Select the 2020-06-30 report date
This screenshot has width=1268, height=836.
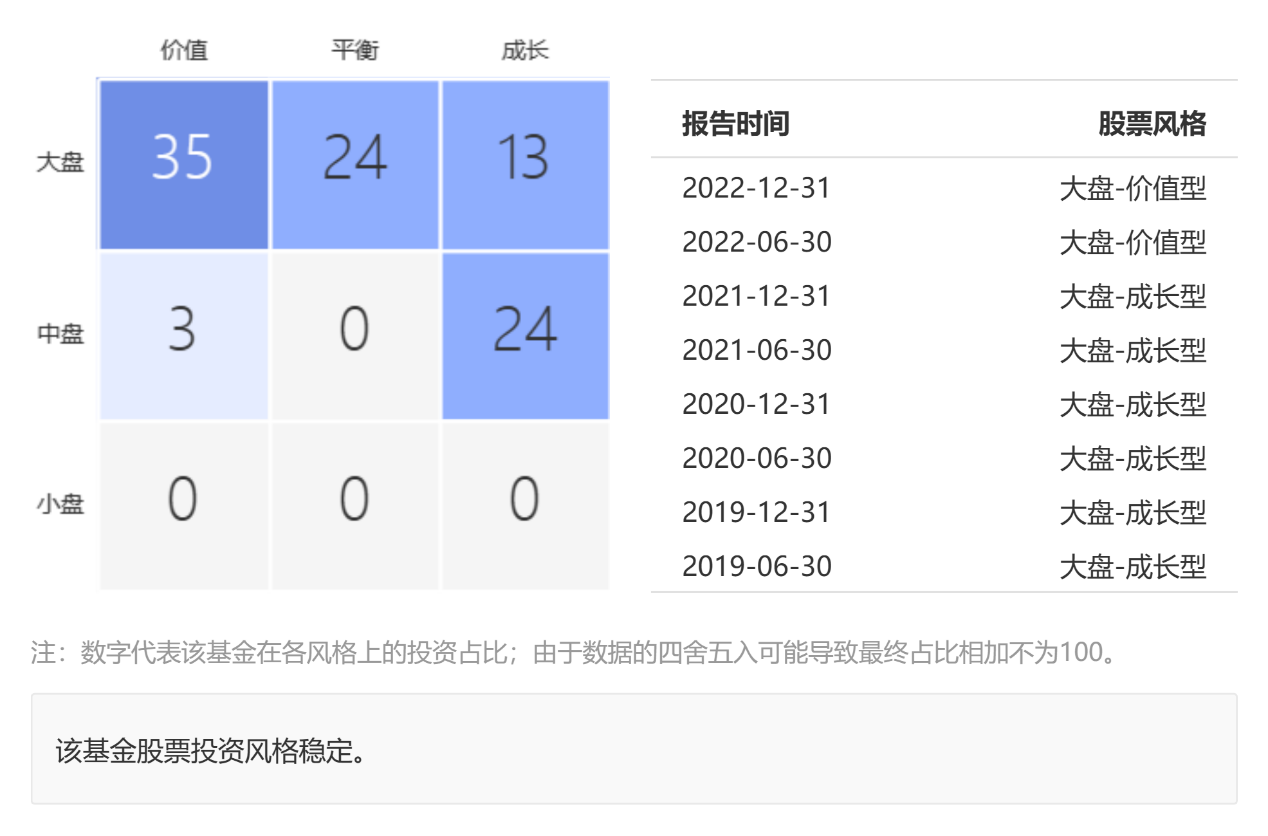pos(757,458)
